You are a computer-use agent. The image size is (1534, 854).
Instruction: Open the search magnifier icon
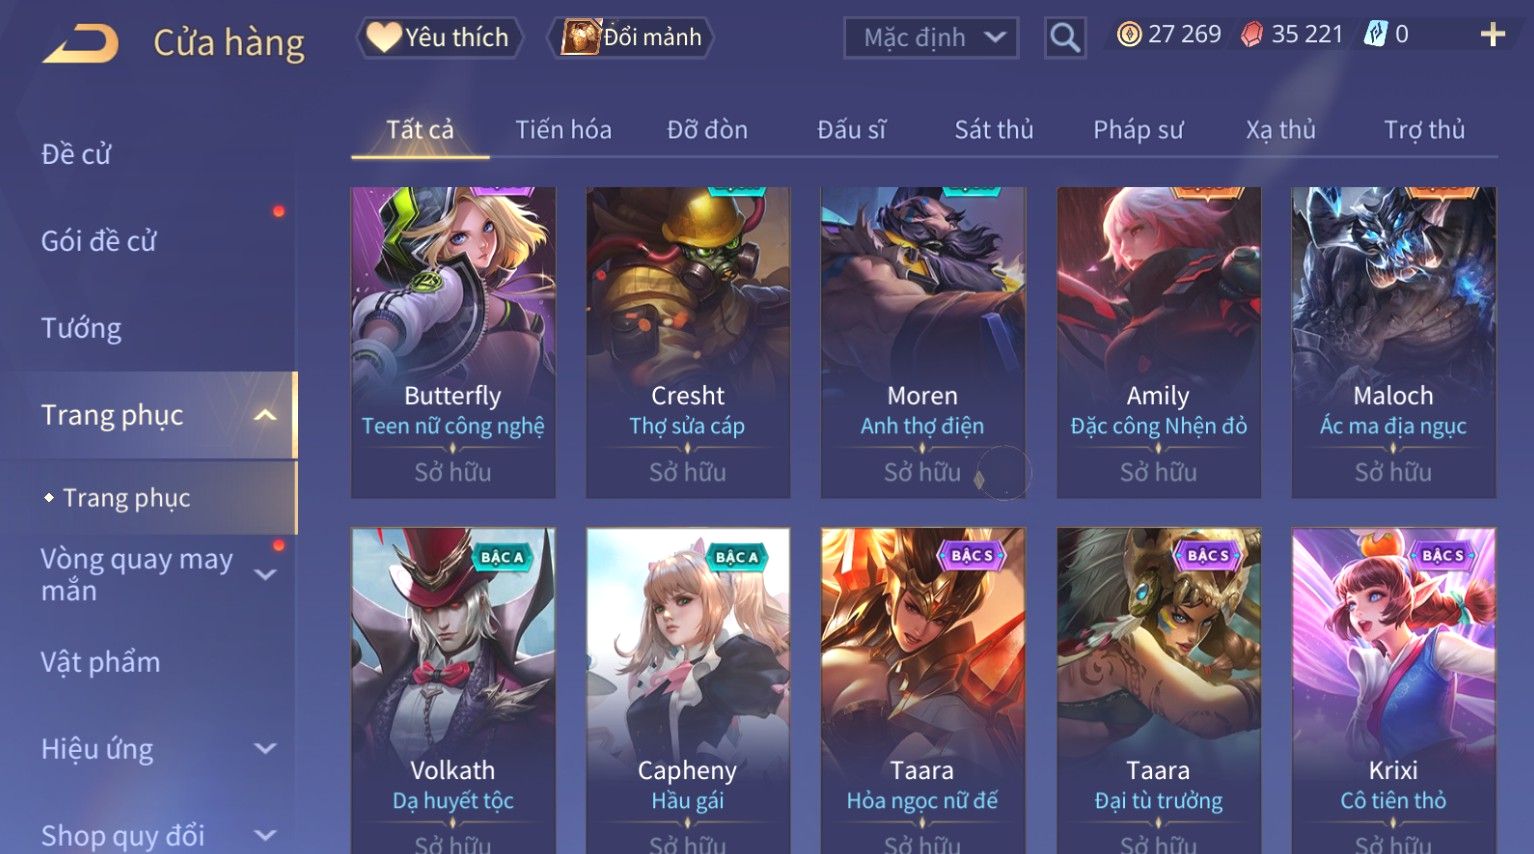pos(1065,38)
